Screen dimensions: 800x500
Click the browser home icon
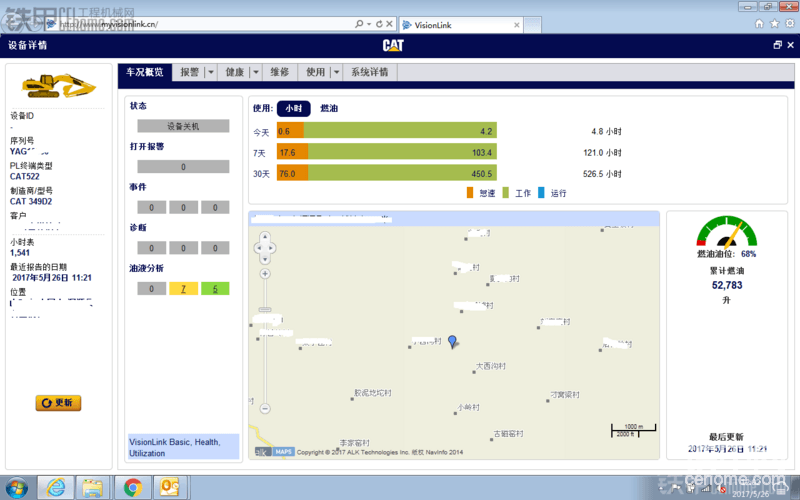[759, 23]
